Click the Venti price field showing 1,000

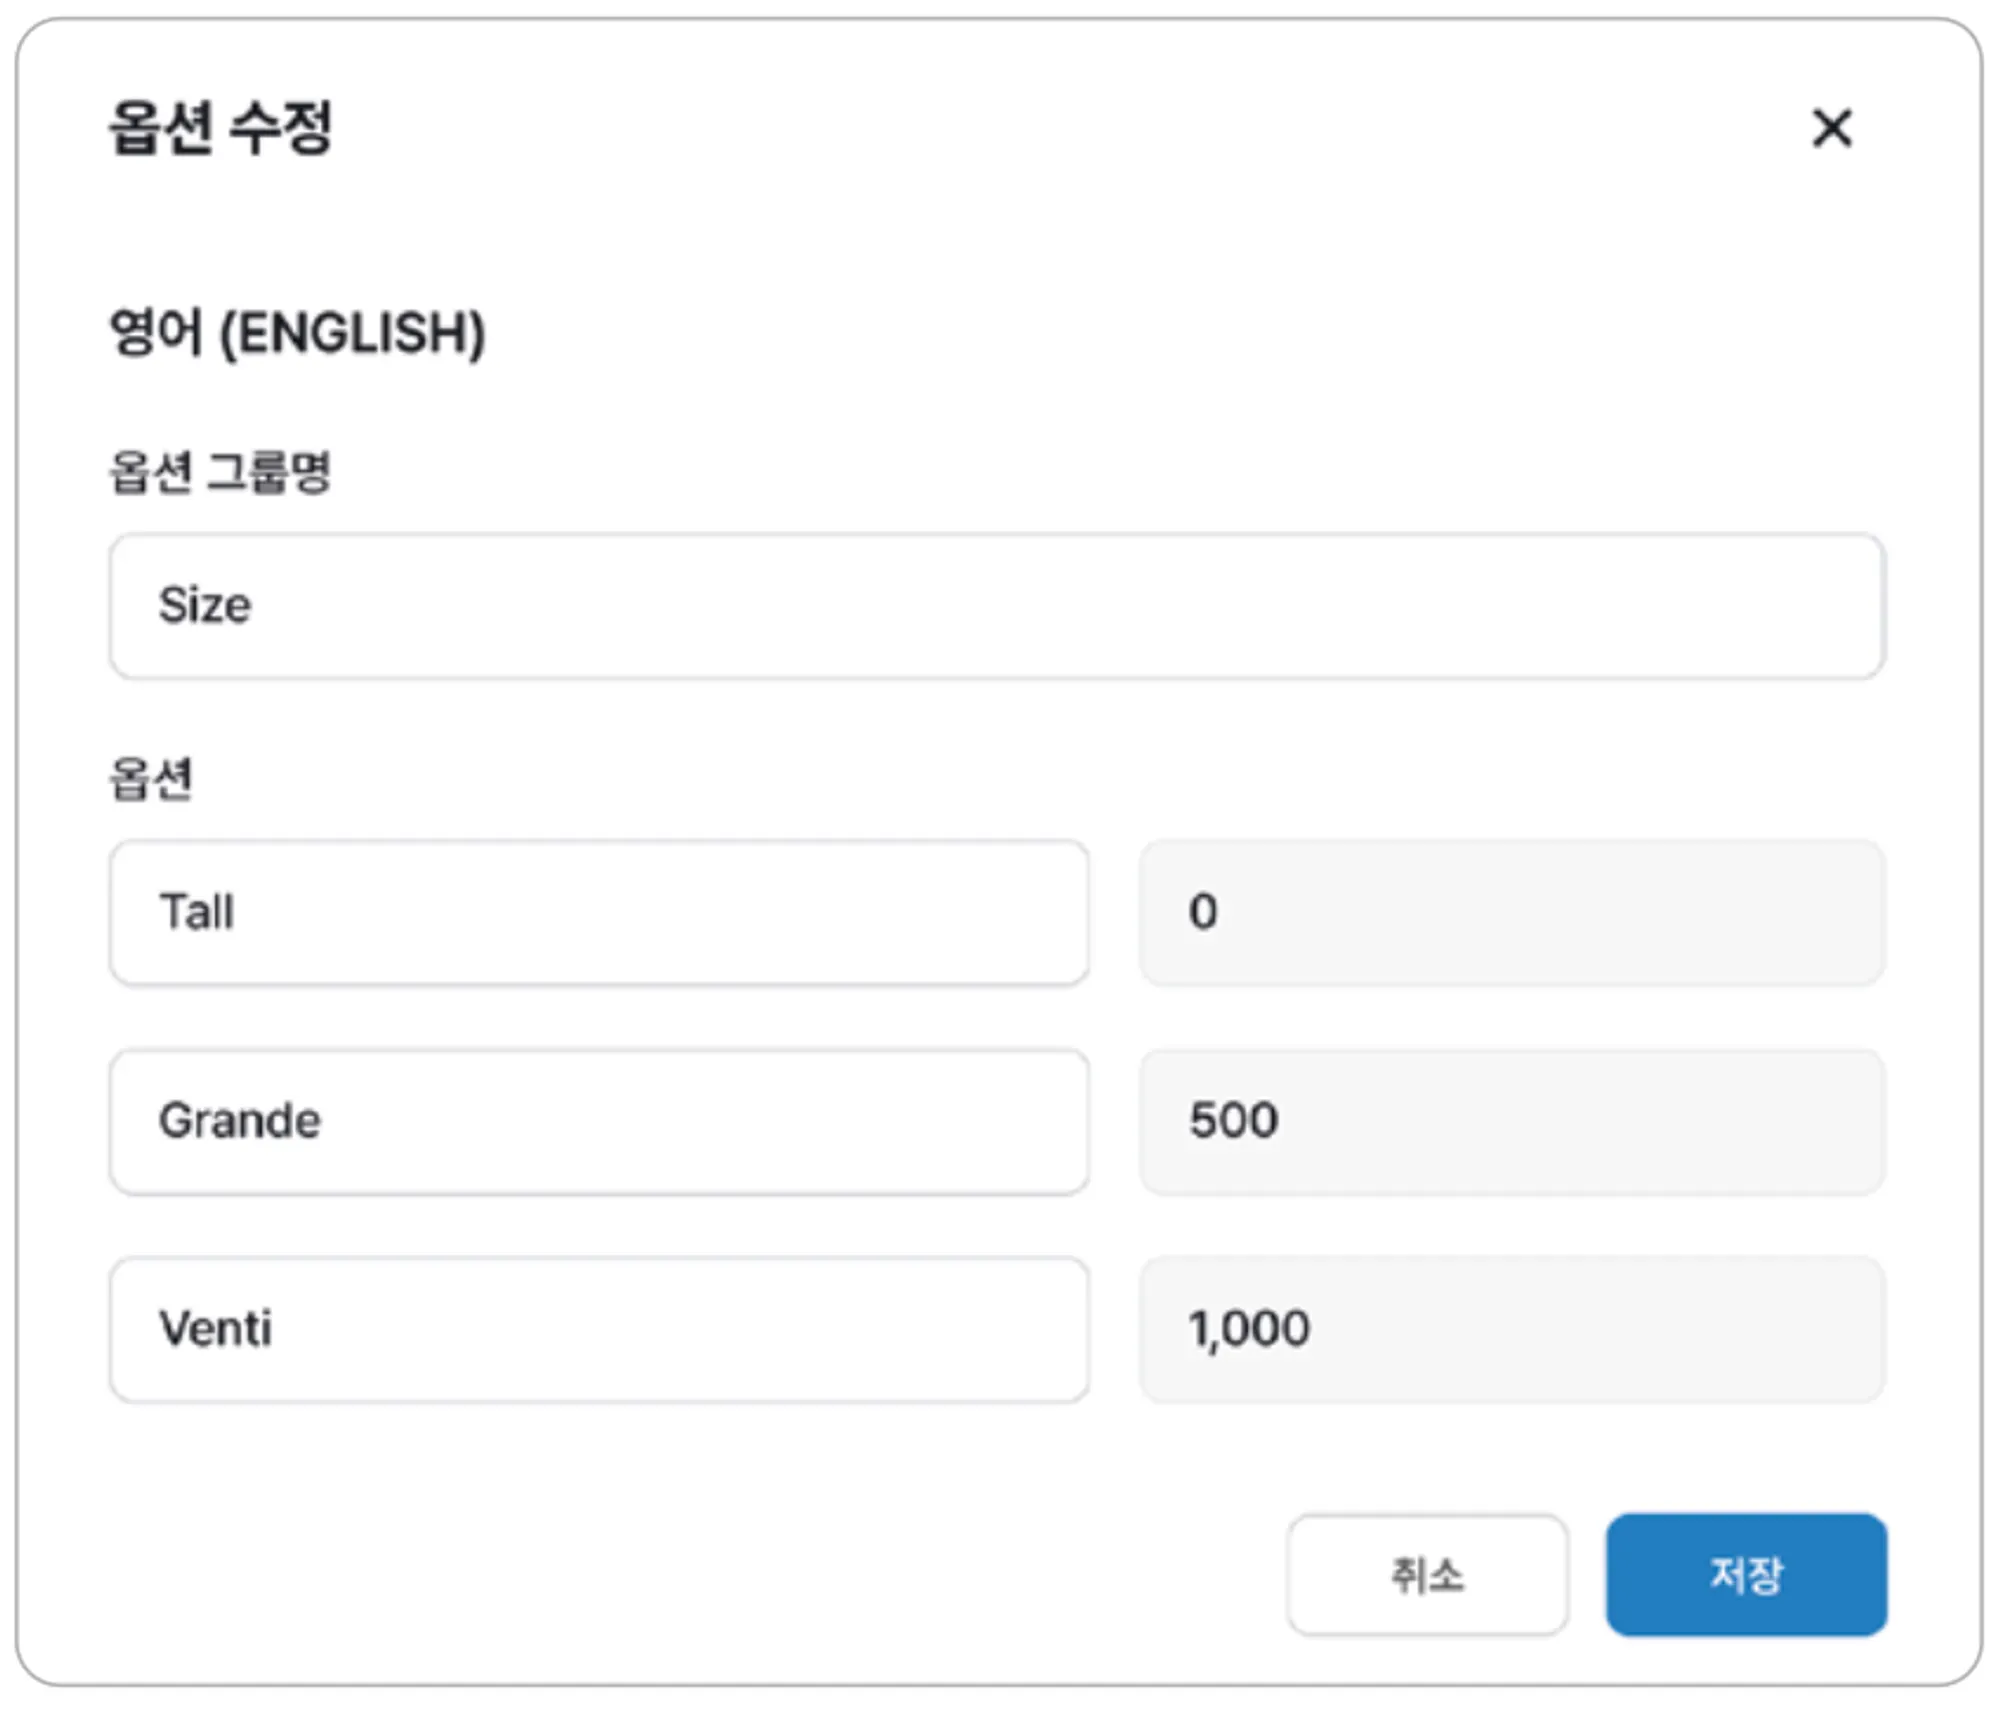1511,1329
